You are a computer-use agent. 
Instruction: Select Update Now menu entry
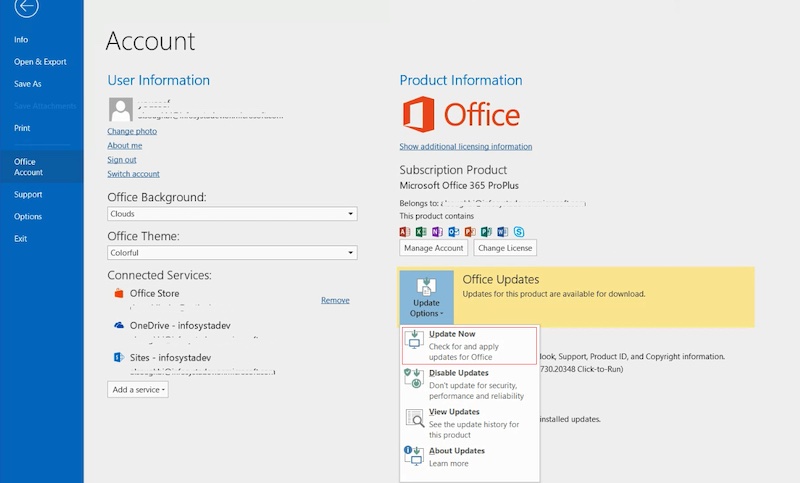coord(469,345)
